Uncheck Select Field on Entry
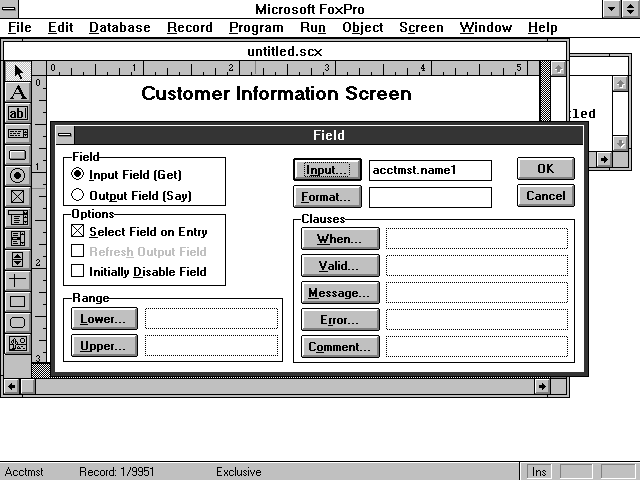The height and width of the screenshot is (480, 640). [x=78, y=232]
